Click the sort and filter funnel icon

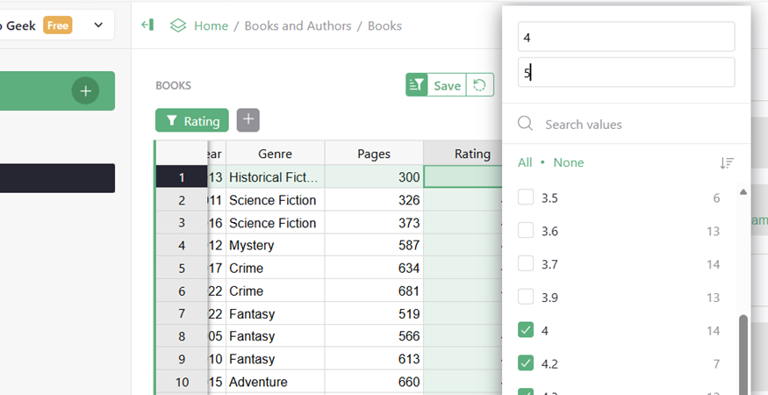[417, 85]
